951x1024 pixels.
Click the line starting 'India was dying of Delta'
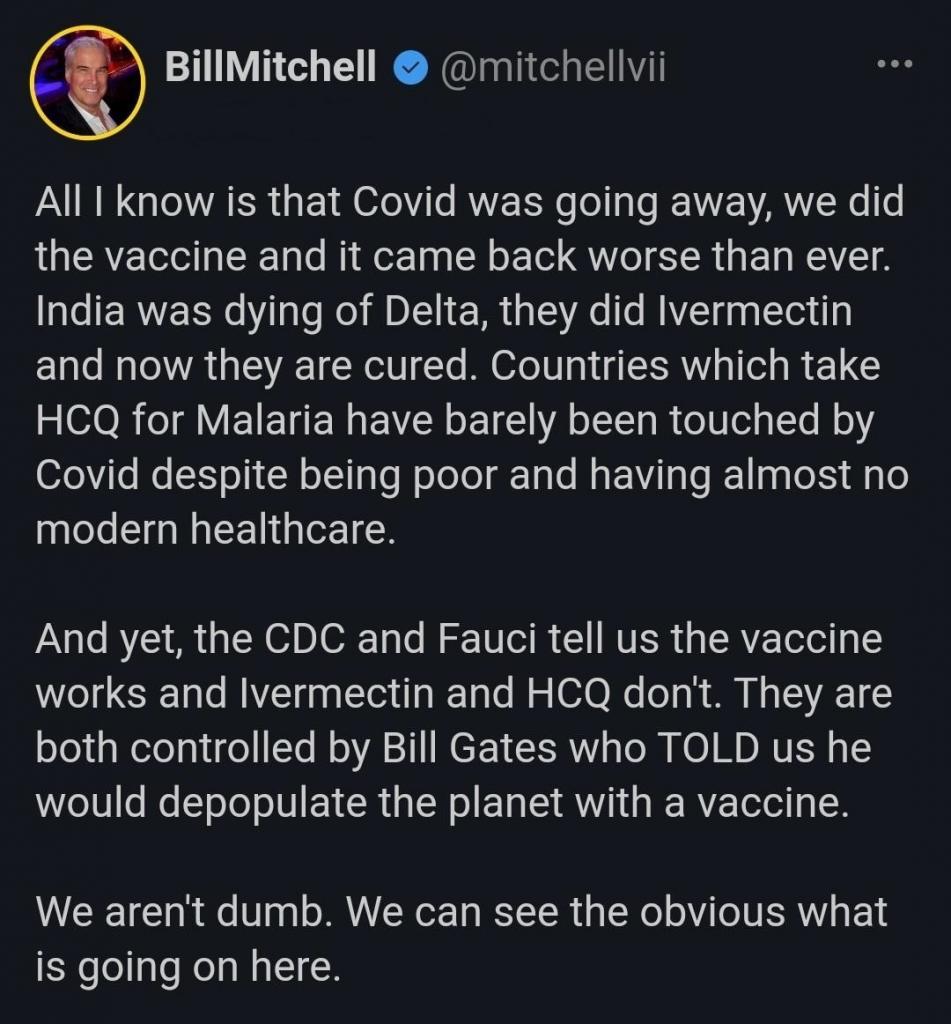(x=444, y=312)
